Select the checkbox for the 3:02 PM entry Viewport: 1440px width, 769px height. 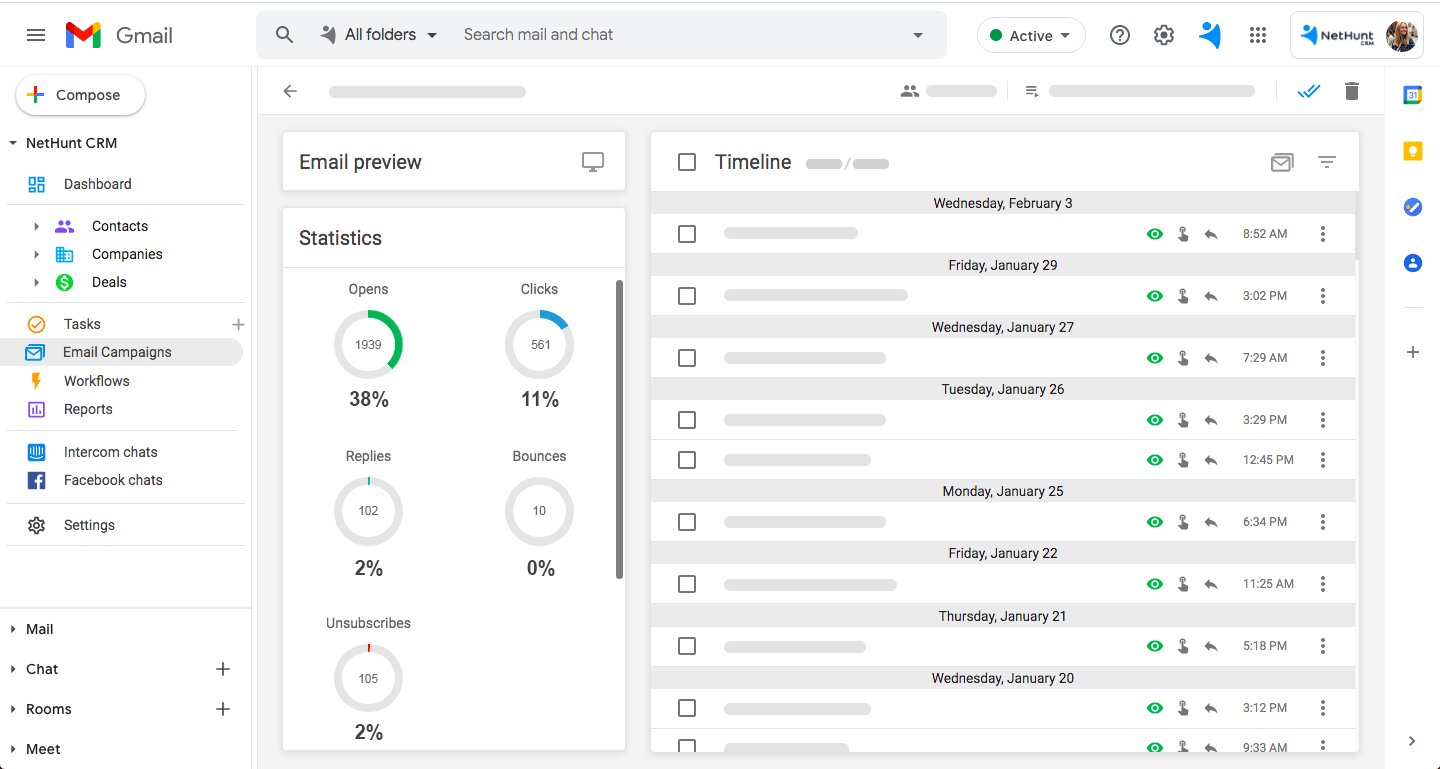pyautogui.click(x=687, y=296)
